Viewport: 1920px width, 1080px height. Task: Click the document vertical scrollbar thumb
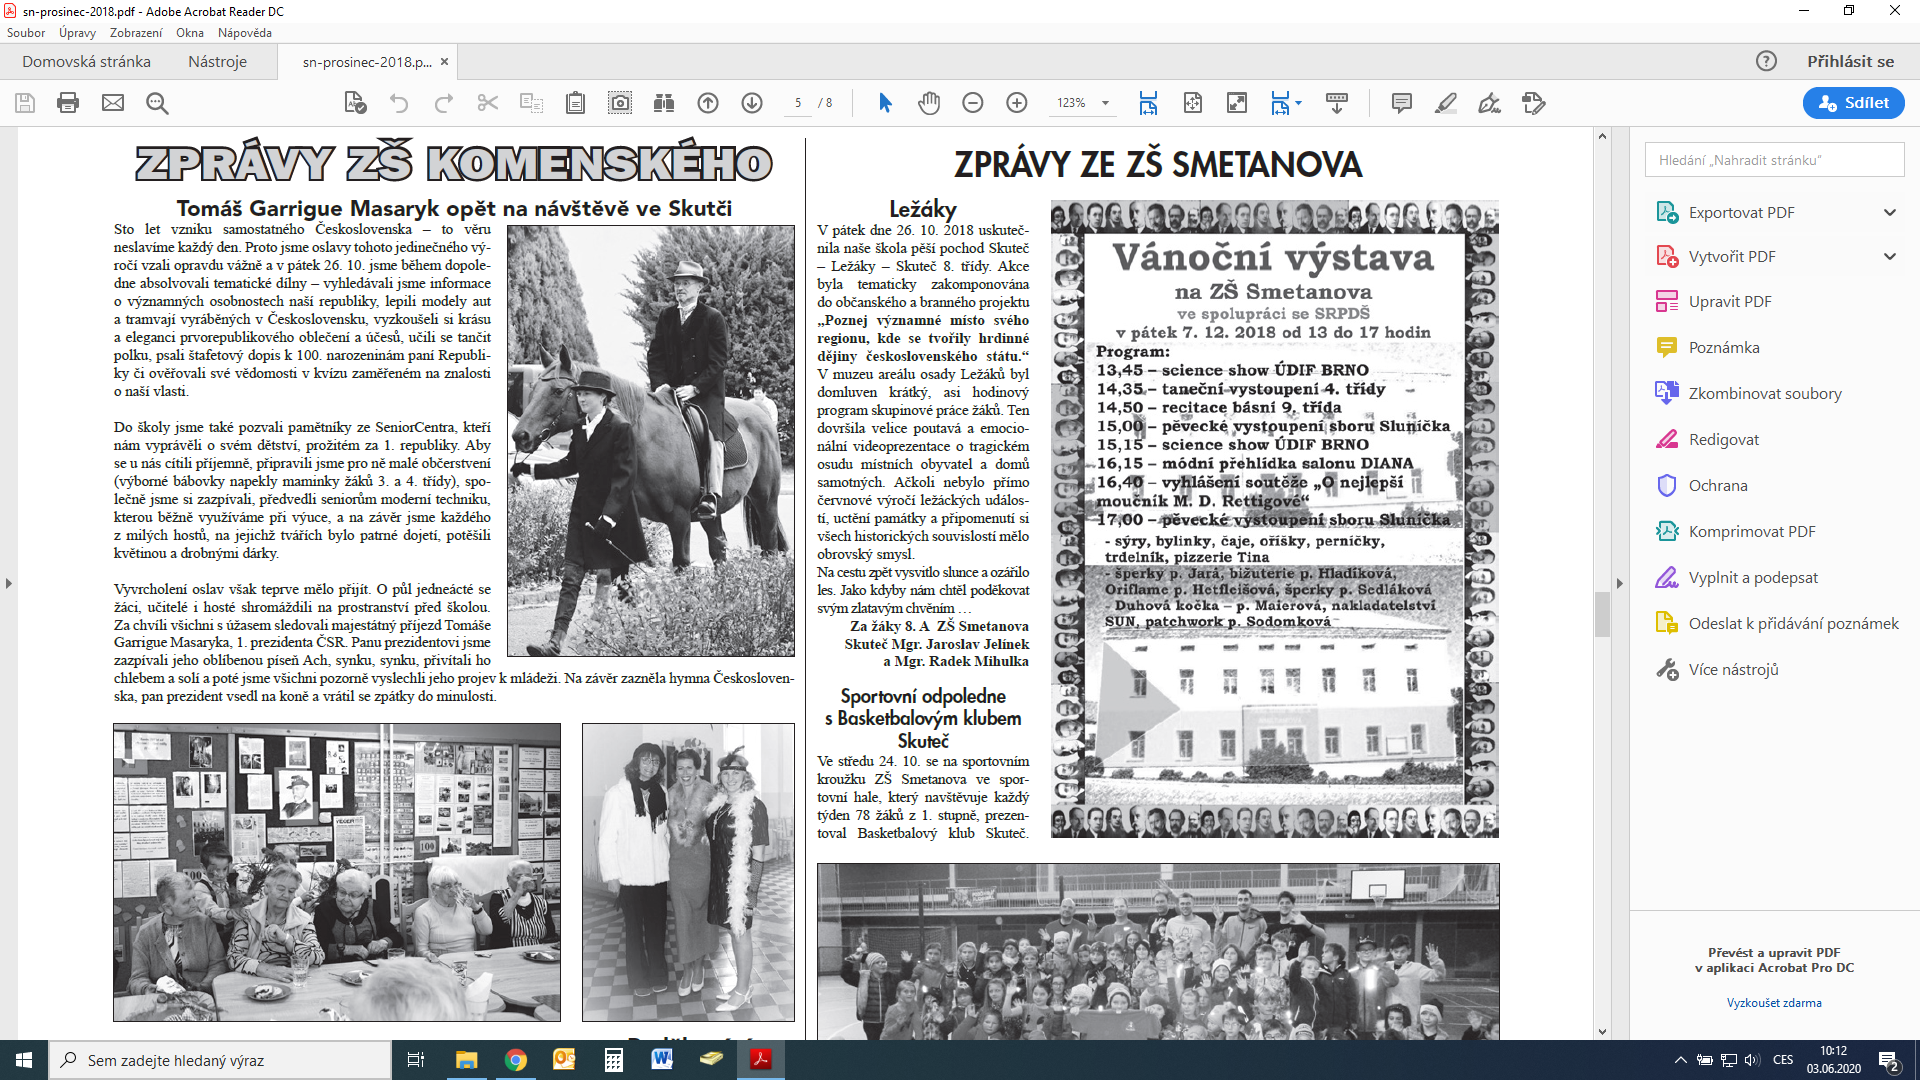(1602, 614)
